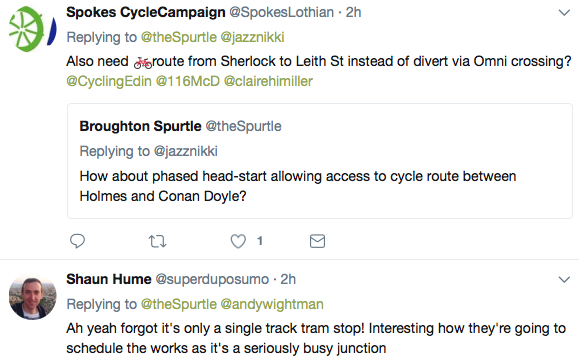
Task: Like the Spokes CycleCampaign tweet
Action: 238,241
